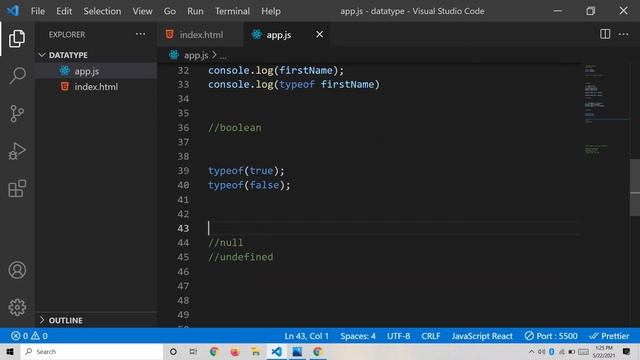The width and height of the screenshot is (640, 360).
Task: Open the Edit menu
Action: point(64,11)
